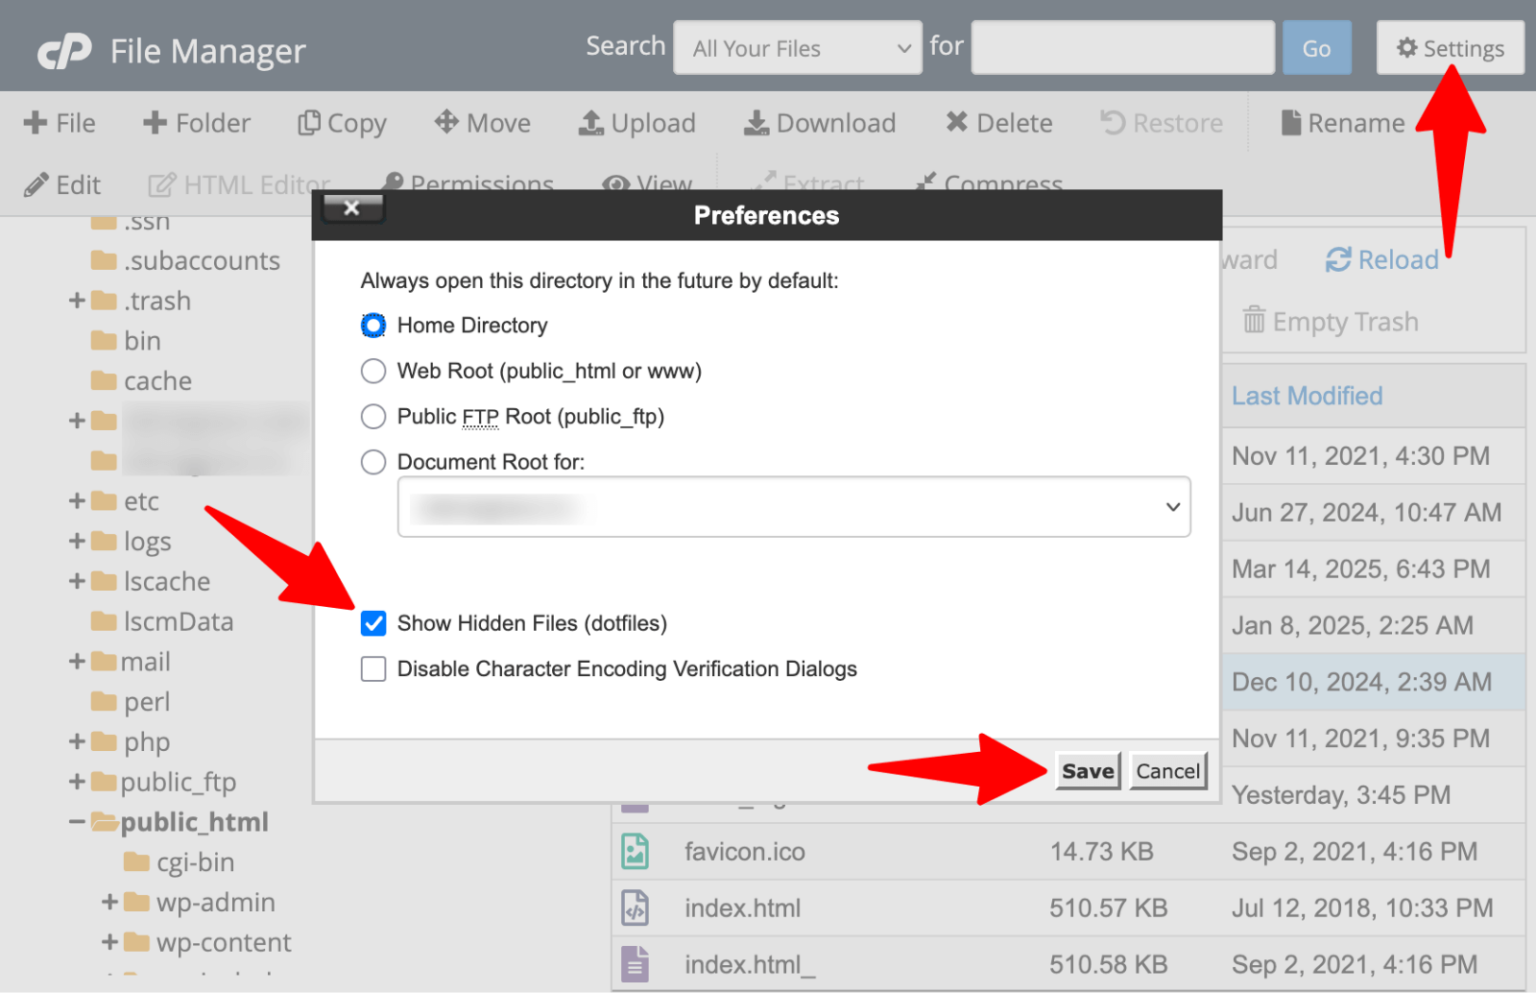The width and height of the screenshot is (1536, 993).
Task: Click the Copy icon in the toolbar
Action: point(342,122)
